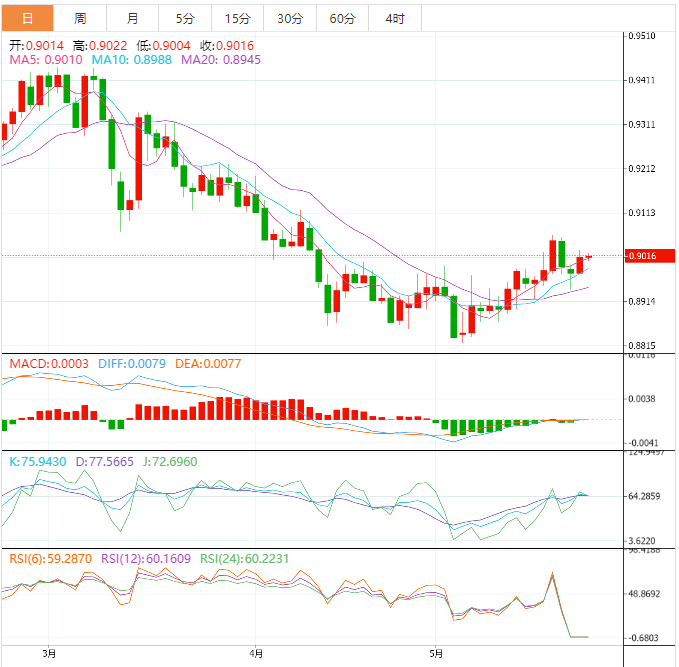Open the 4时 (4-hour) tab
The height and width of the screenshot is (667, 679).
click(x=394, y=18)
